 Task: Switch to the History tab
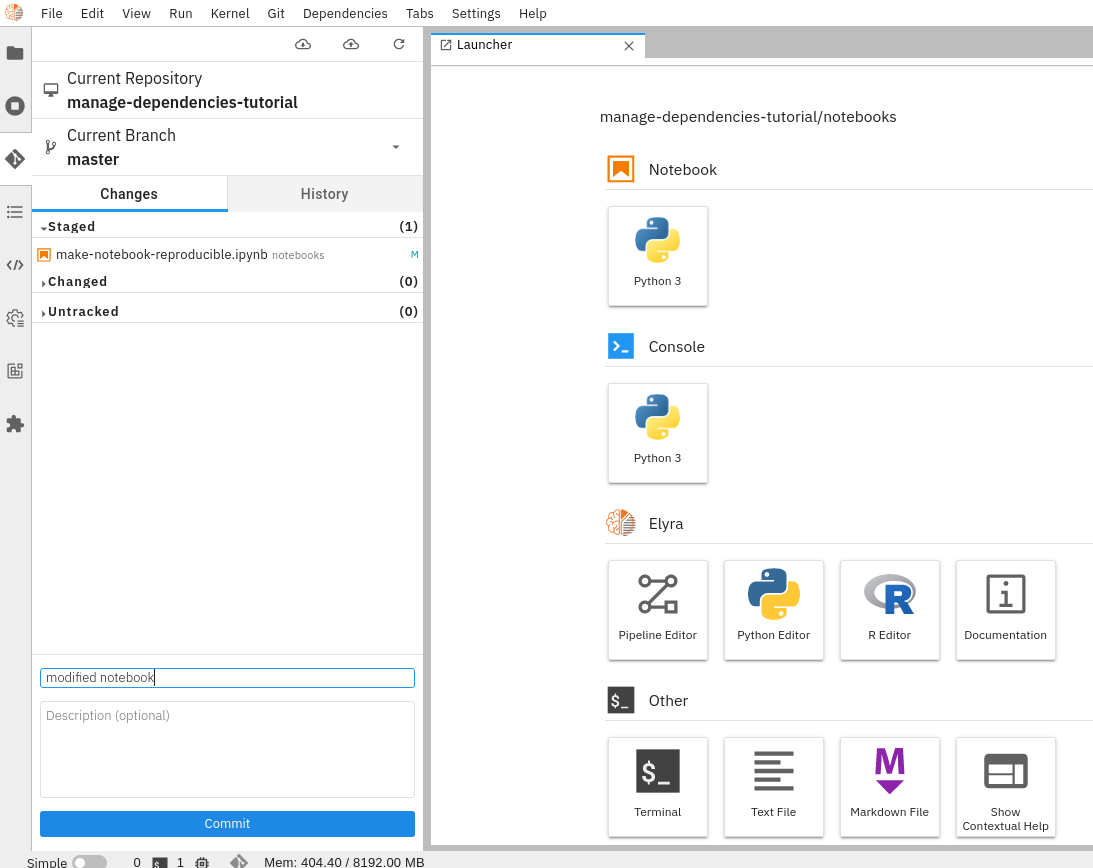tap(325, 194)
